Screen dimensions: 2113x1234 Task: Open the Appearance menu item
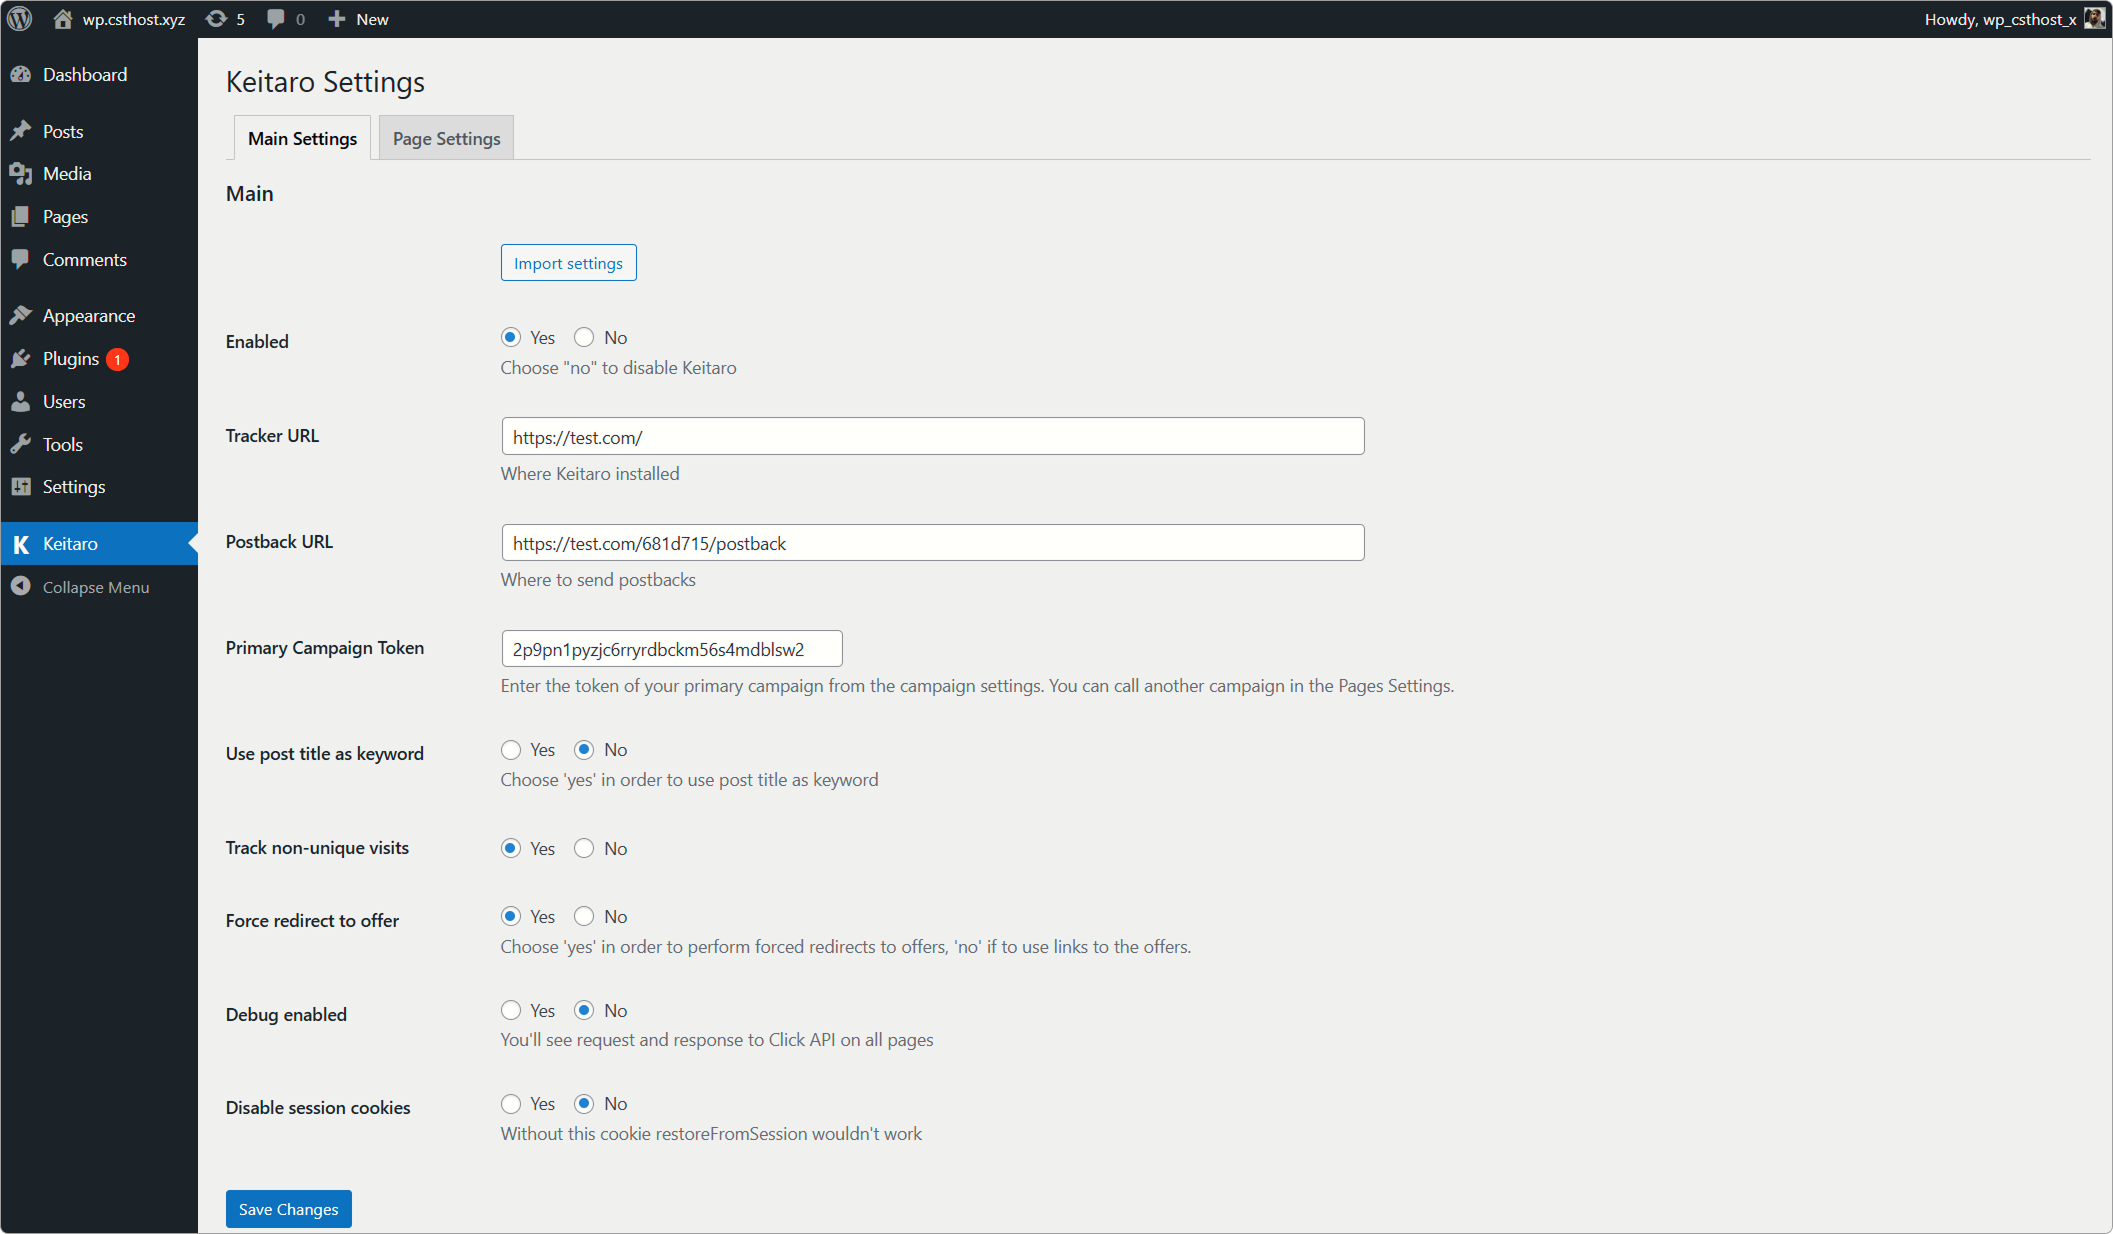(99, 316)
